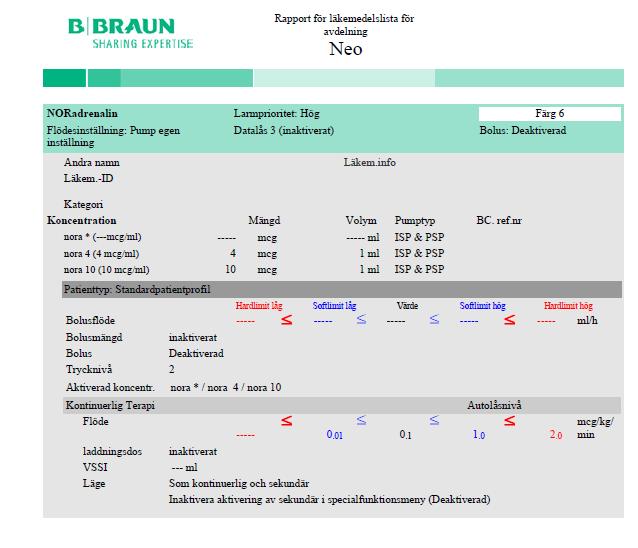
Task: Click the 'Flöde' row label
Action: tap(96, 421)
